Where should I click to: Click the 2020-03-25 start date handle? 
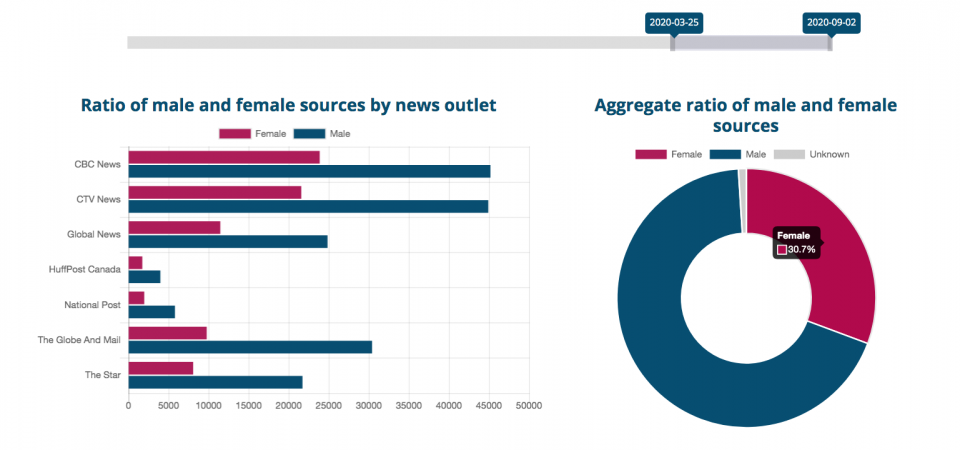[x=672, y=43]
